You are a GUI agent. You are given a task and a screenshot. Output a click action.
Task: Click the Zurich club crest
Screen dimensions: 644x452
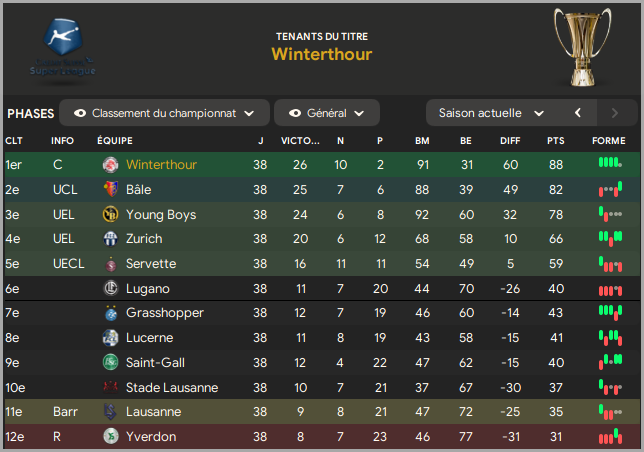tap(110, 239)
